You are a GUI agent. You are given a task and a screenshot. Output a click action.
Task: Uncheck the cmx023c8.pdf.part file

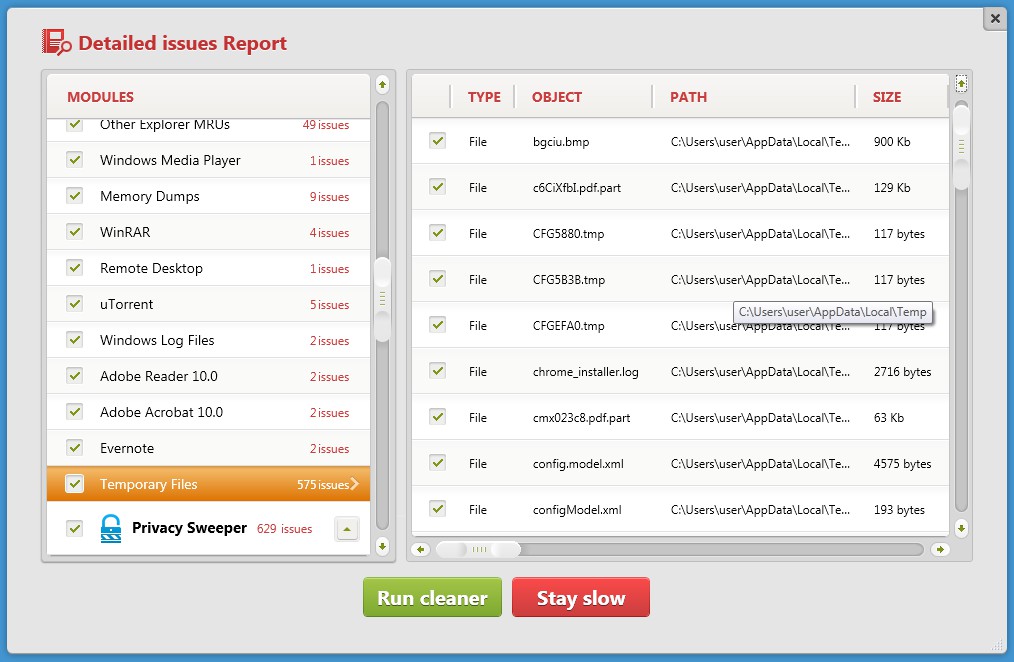438,416
